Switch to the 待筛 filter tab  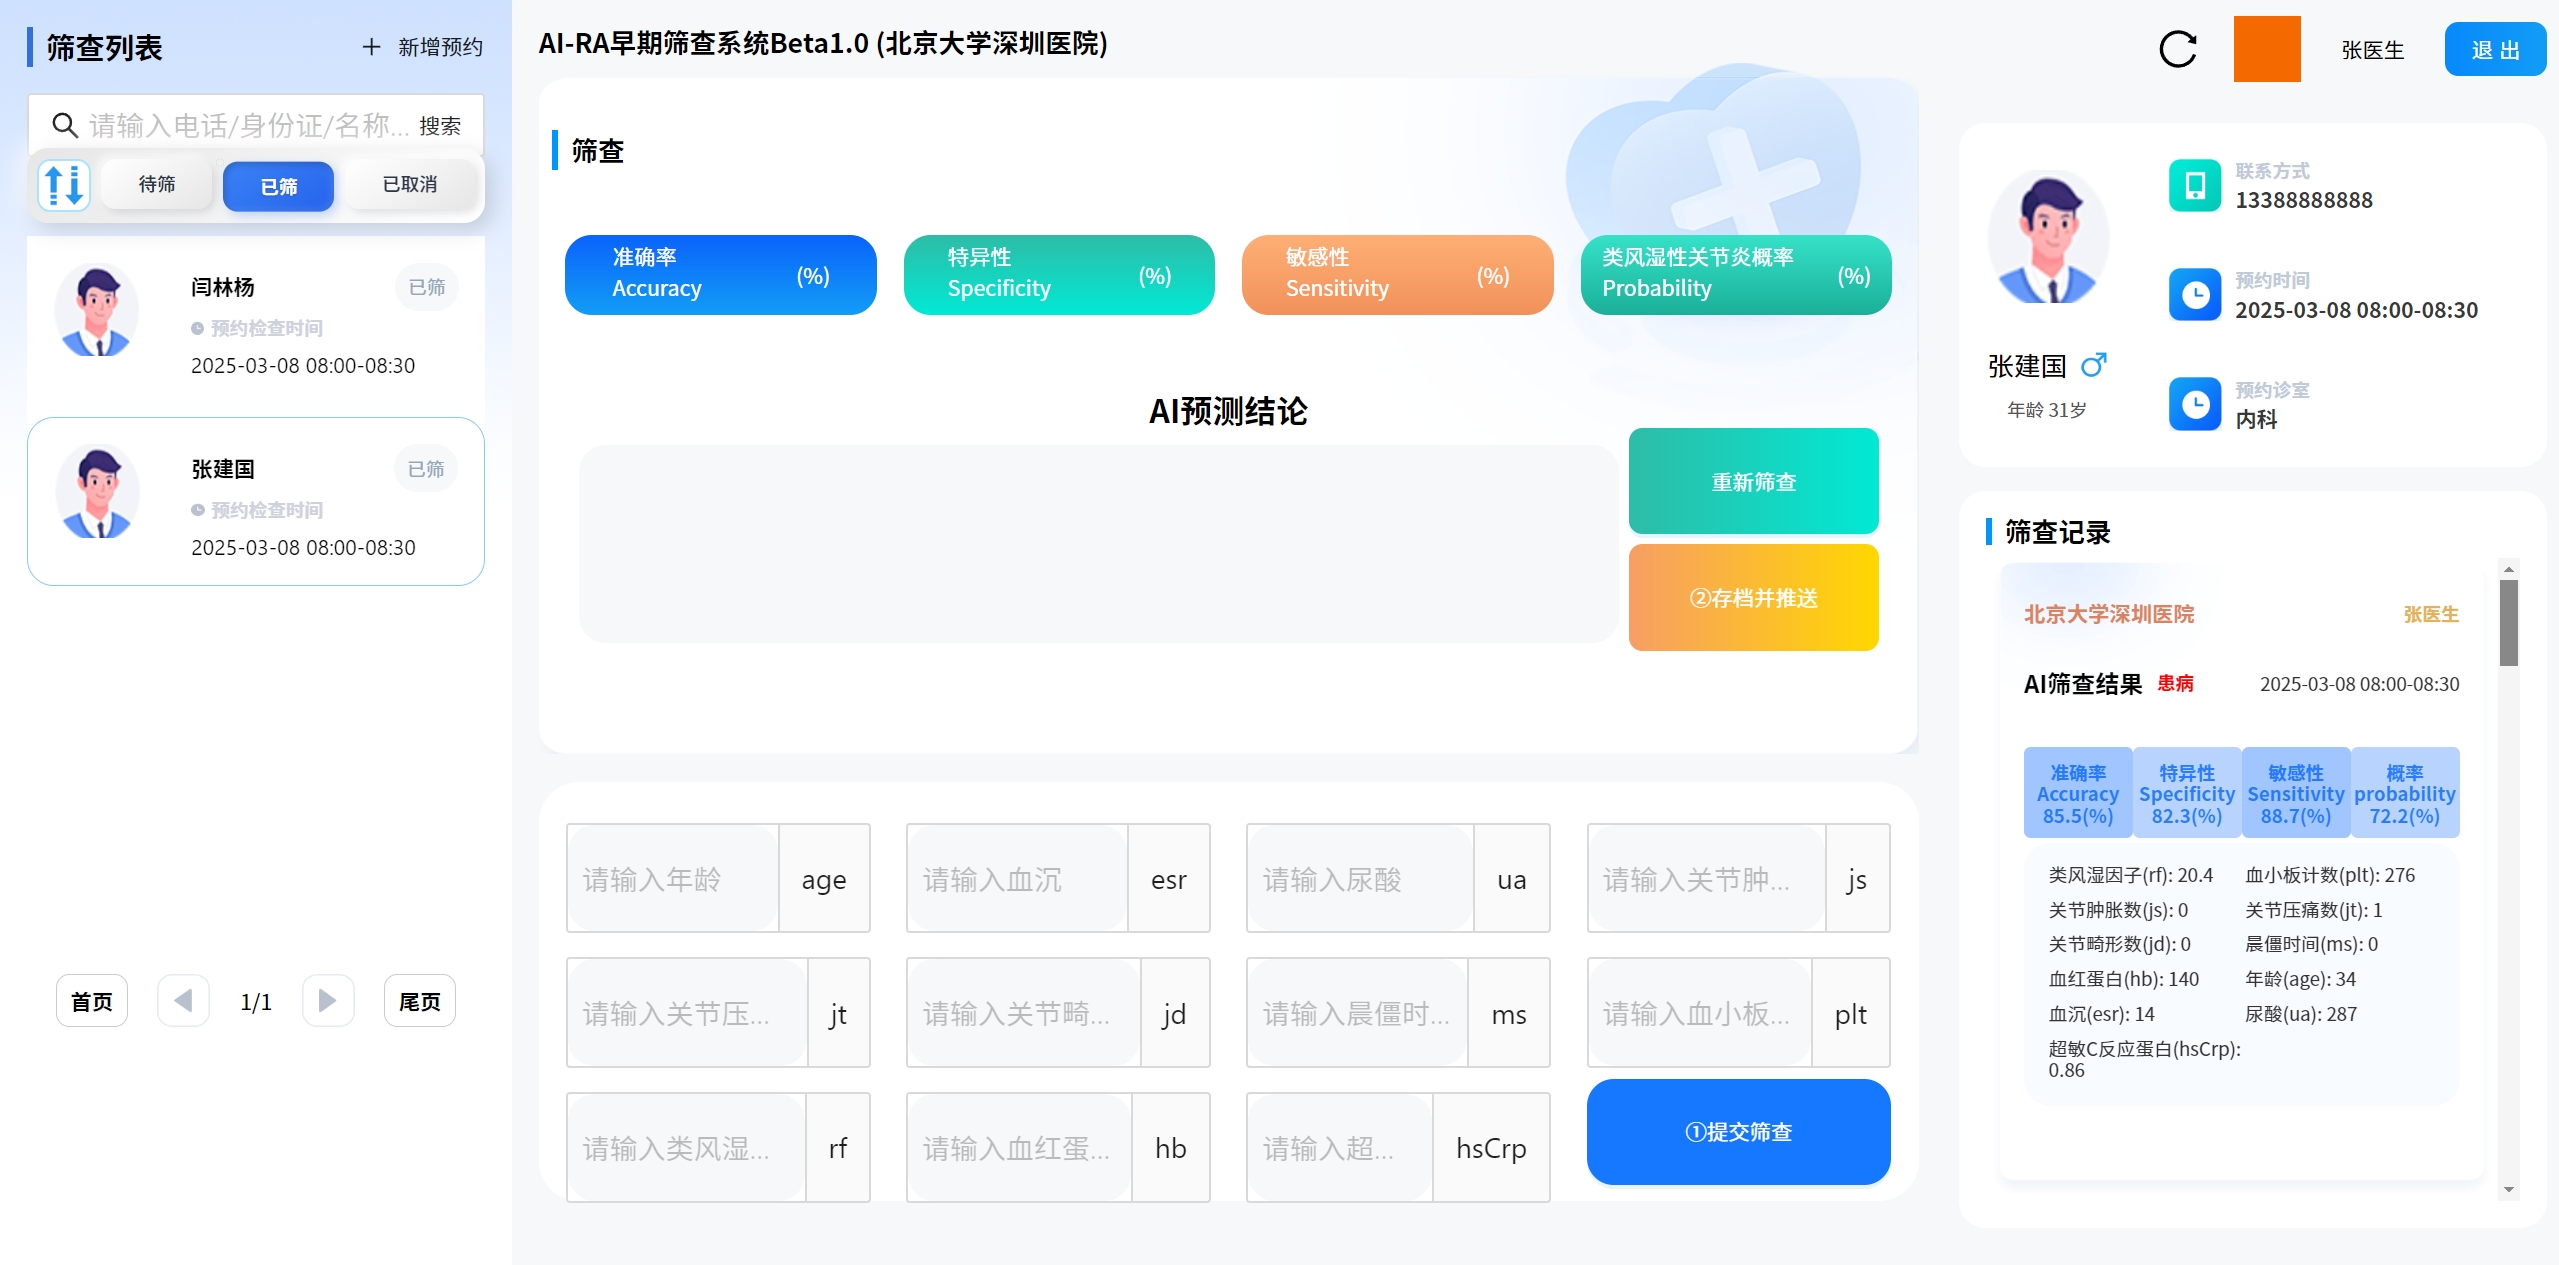click(x=157, y=185)
